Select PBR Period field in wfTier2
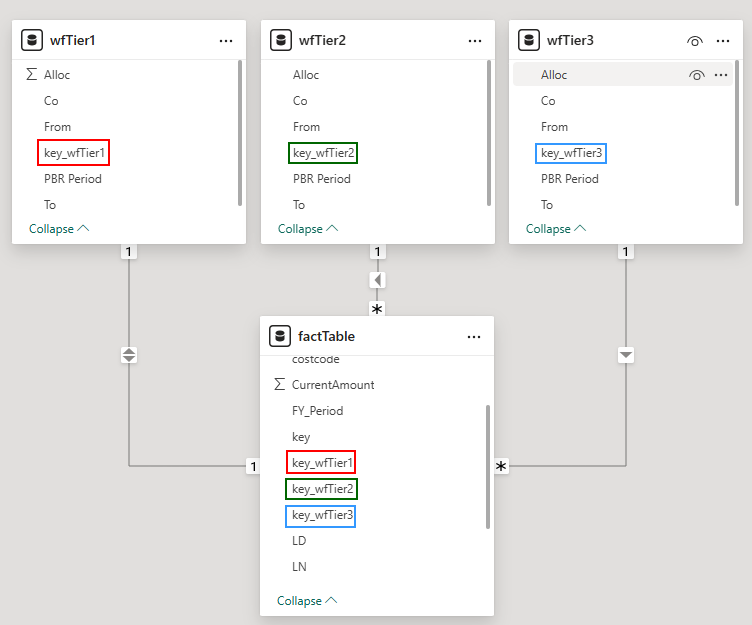Viewport: 752px width, 625px height. pos(322,178)
